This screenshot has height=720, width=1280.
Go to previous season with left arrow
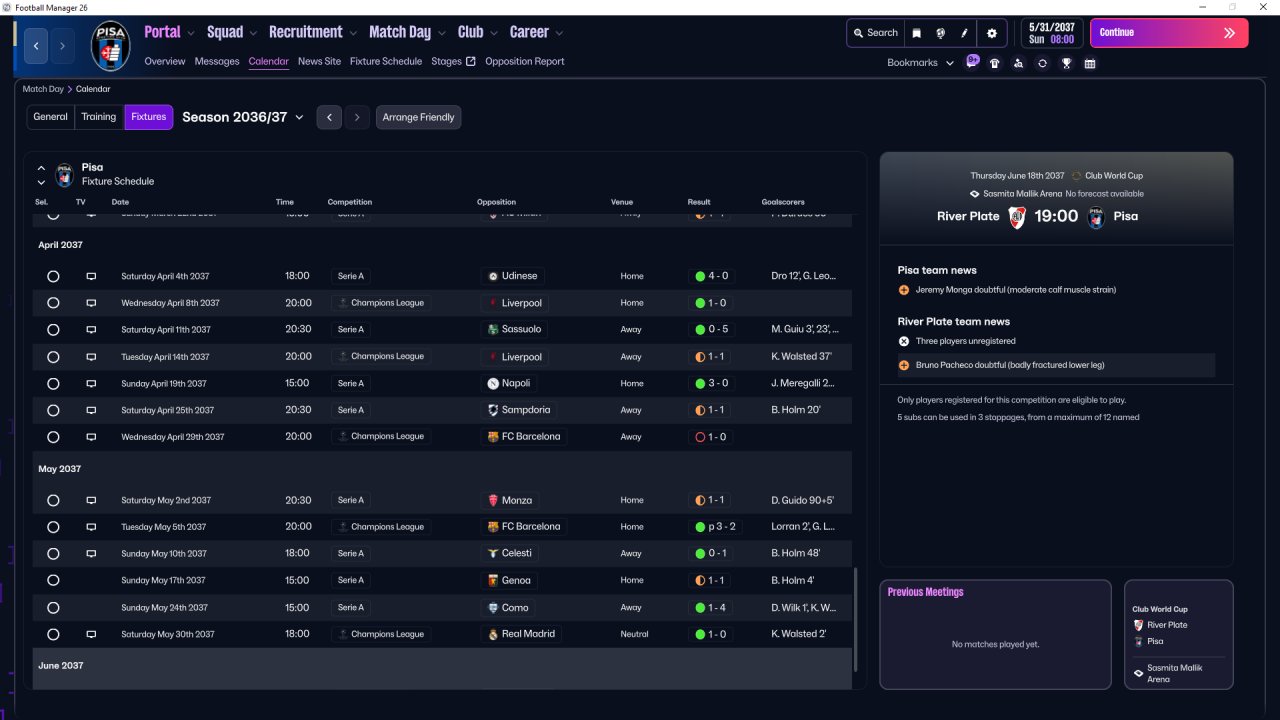[x=330, y=117]
